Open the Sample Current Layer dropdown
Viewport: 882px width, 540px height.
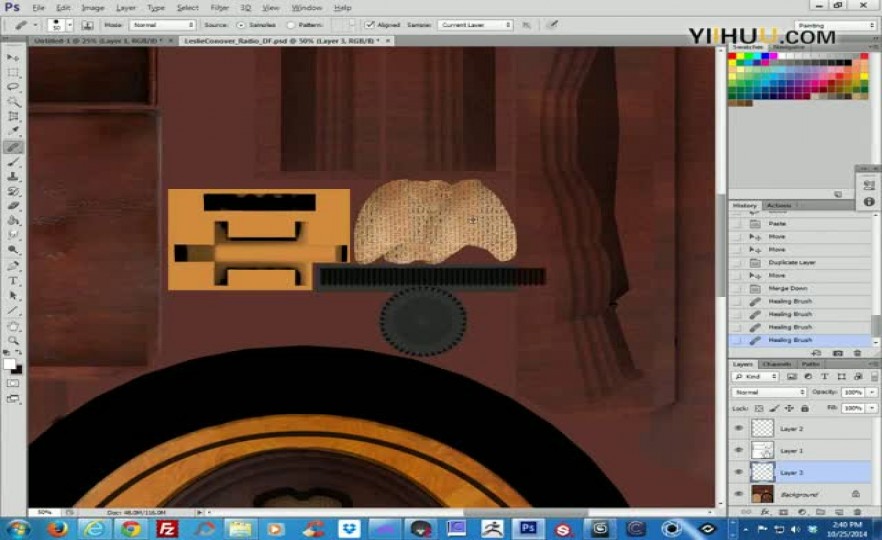[475, 25]
